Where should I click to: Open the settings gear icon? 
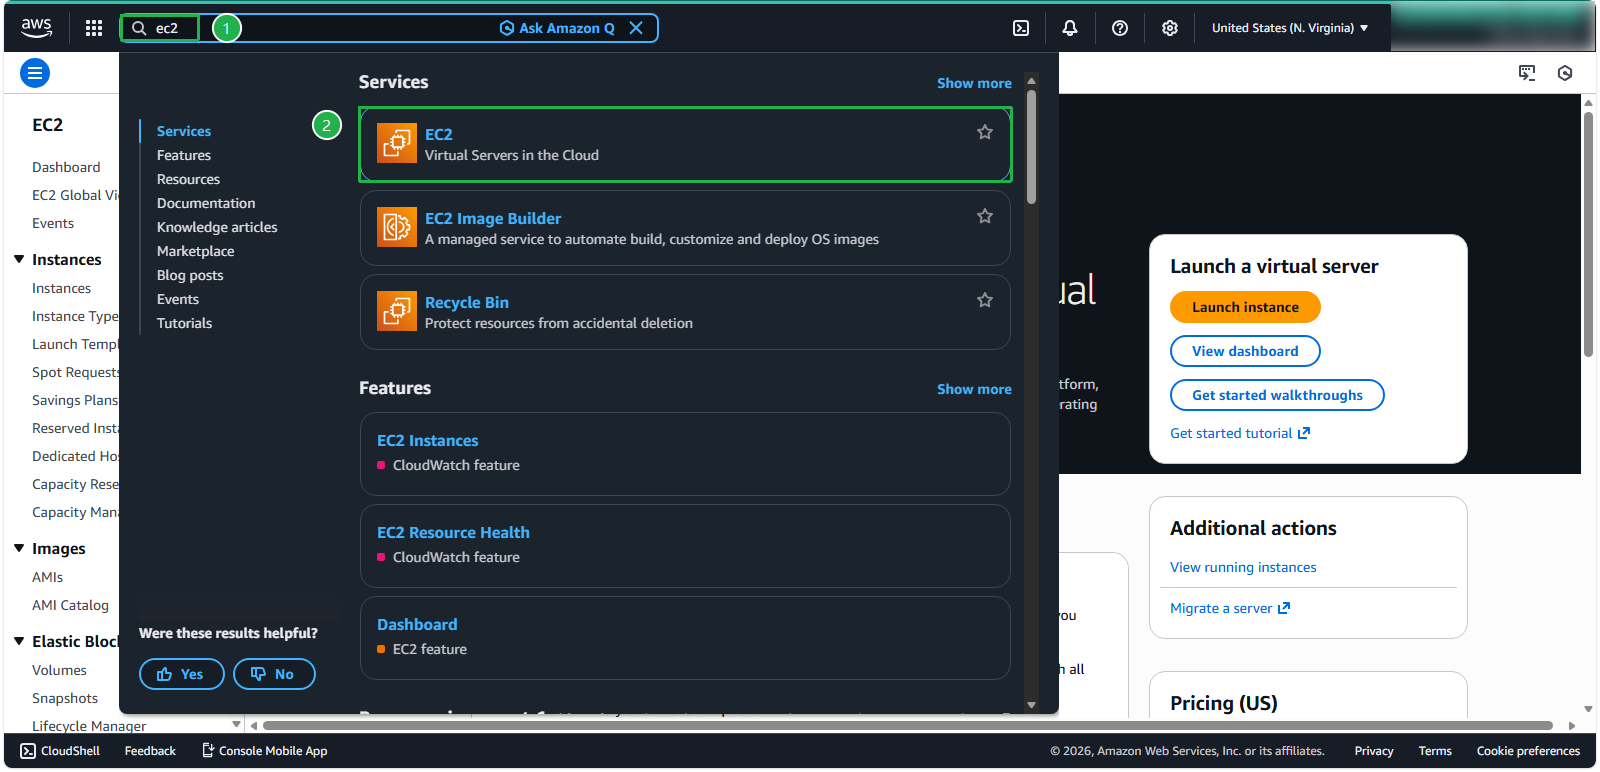coord(1170,28)
